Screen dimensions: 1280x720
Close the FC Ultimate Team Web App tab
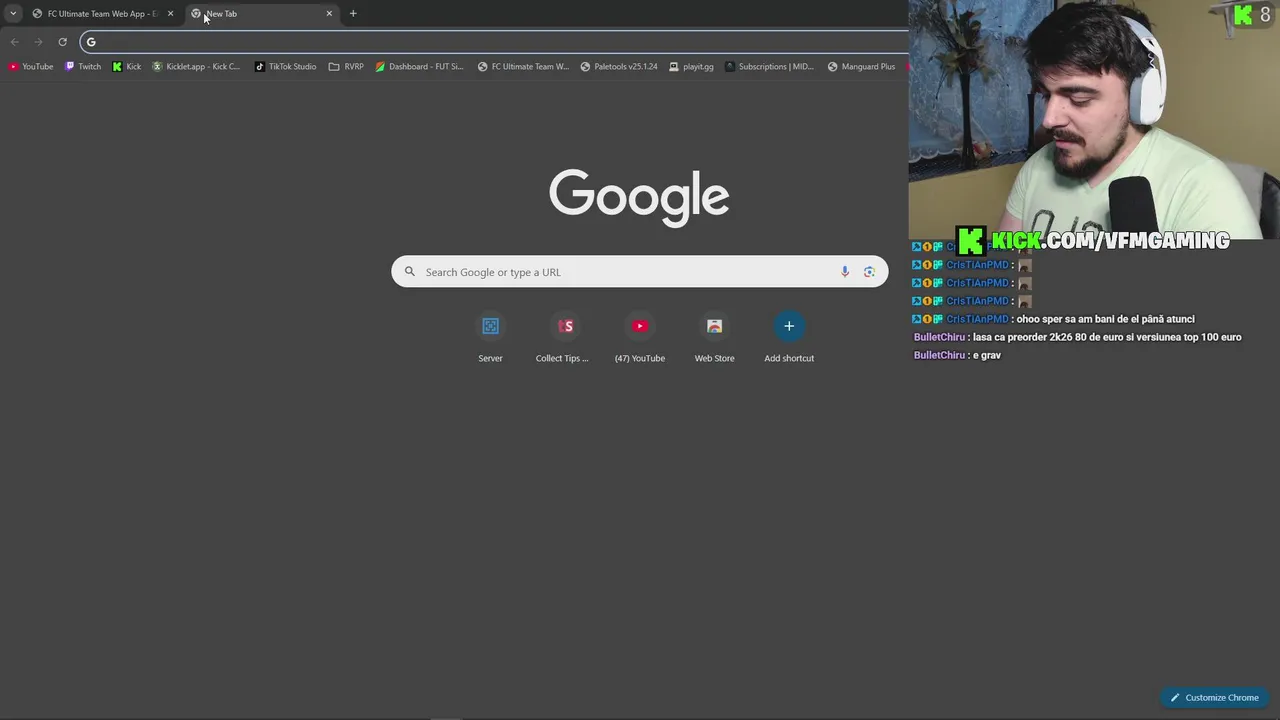pos(170,14)
